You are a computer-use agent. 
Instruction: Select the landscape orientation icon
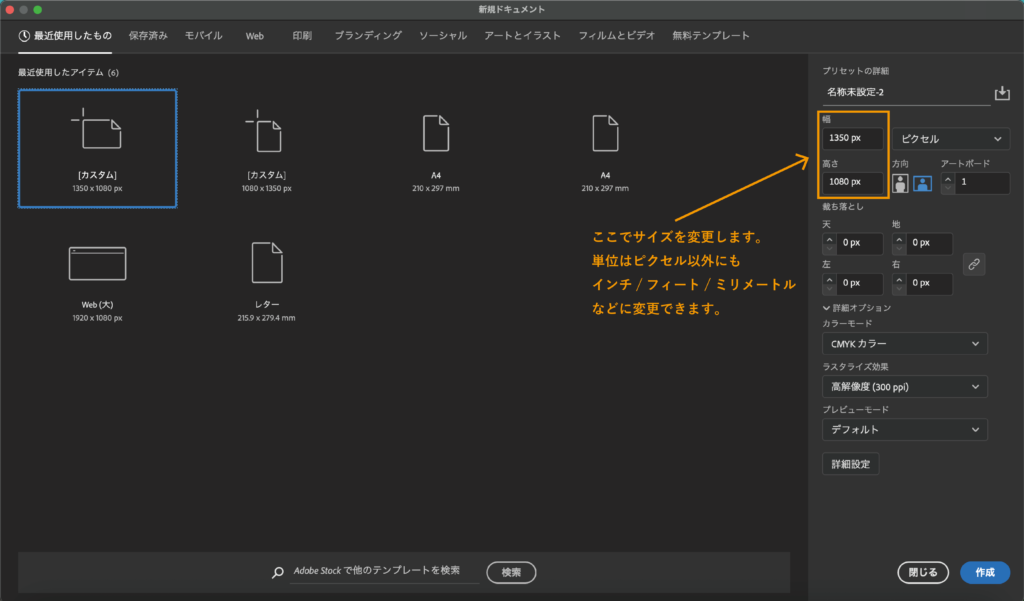(922, 183)
